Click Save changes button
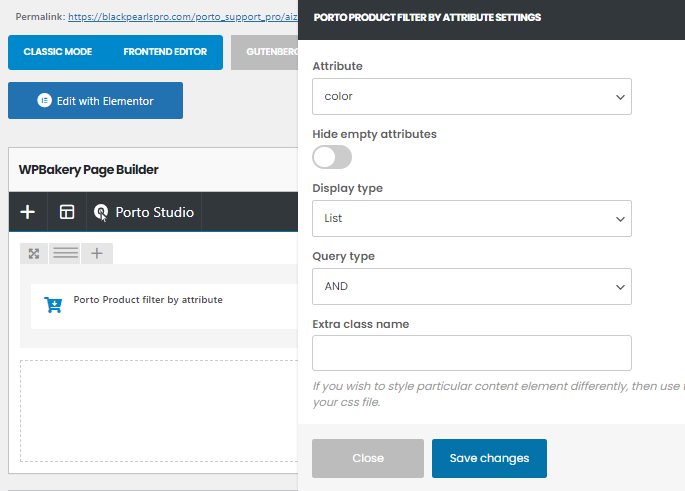The width and height of the screenshot is (685, 491). pyautogui.click(x=489, y=458)
